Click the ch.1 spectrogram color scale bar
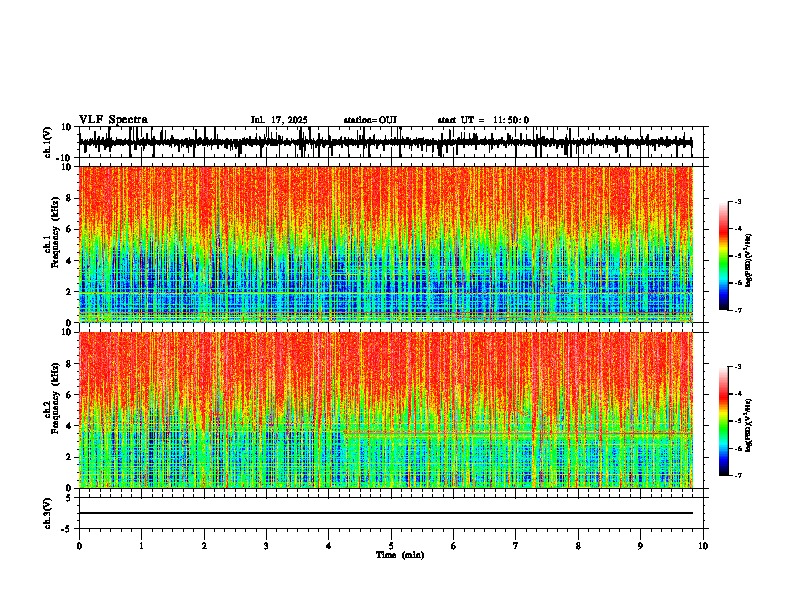The image size is (792, 612). tap(723, 256)
